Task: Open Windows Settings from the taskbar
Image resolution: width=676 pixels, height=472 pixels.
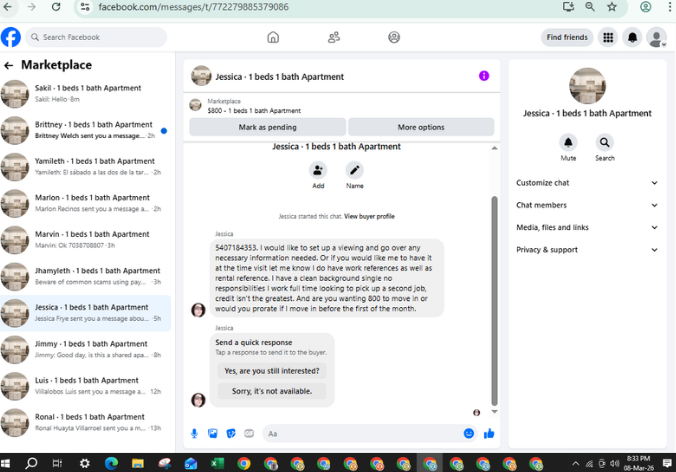Action: pyautogui.click(x=84, y=463)
